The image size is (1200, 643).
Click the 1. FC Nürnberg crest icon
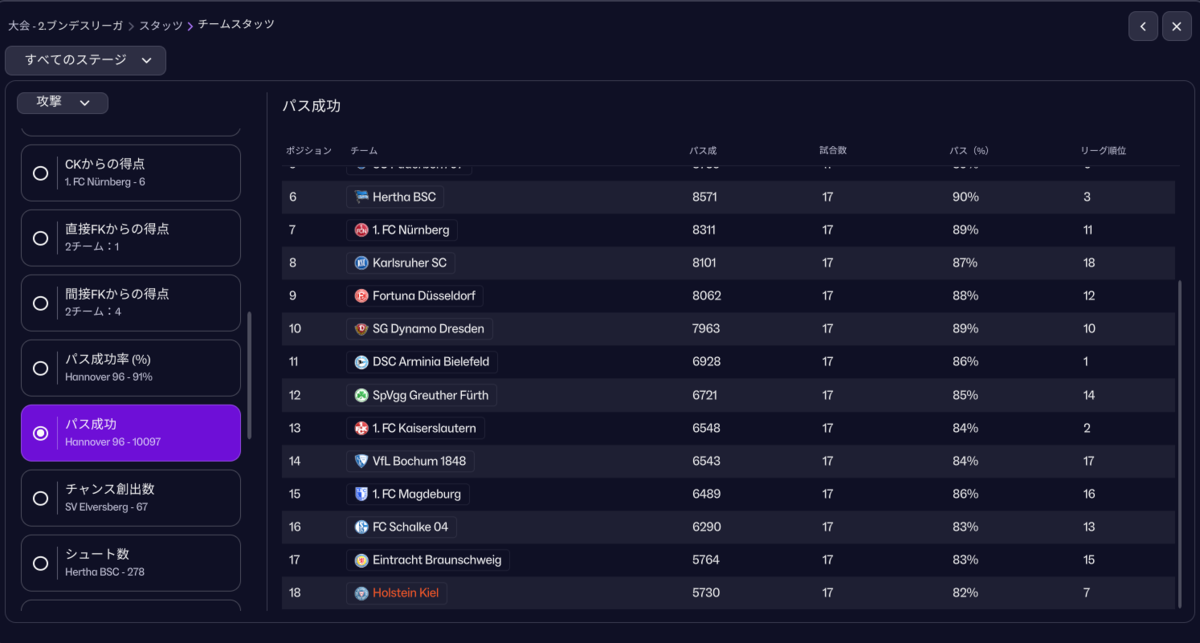pos(361,230)
